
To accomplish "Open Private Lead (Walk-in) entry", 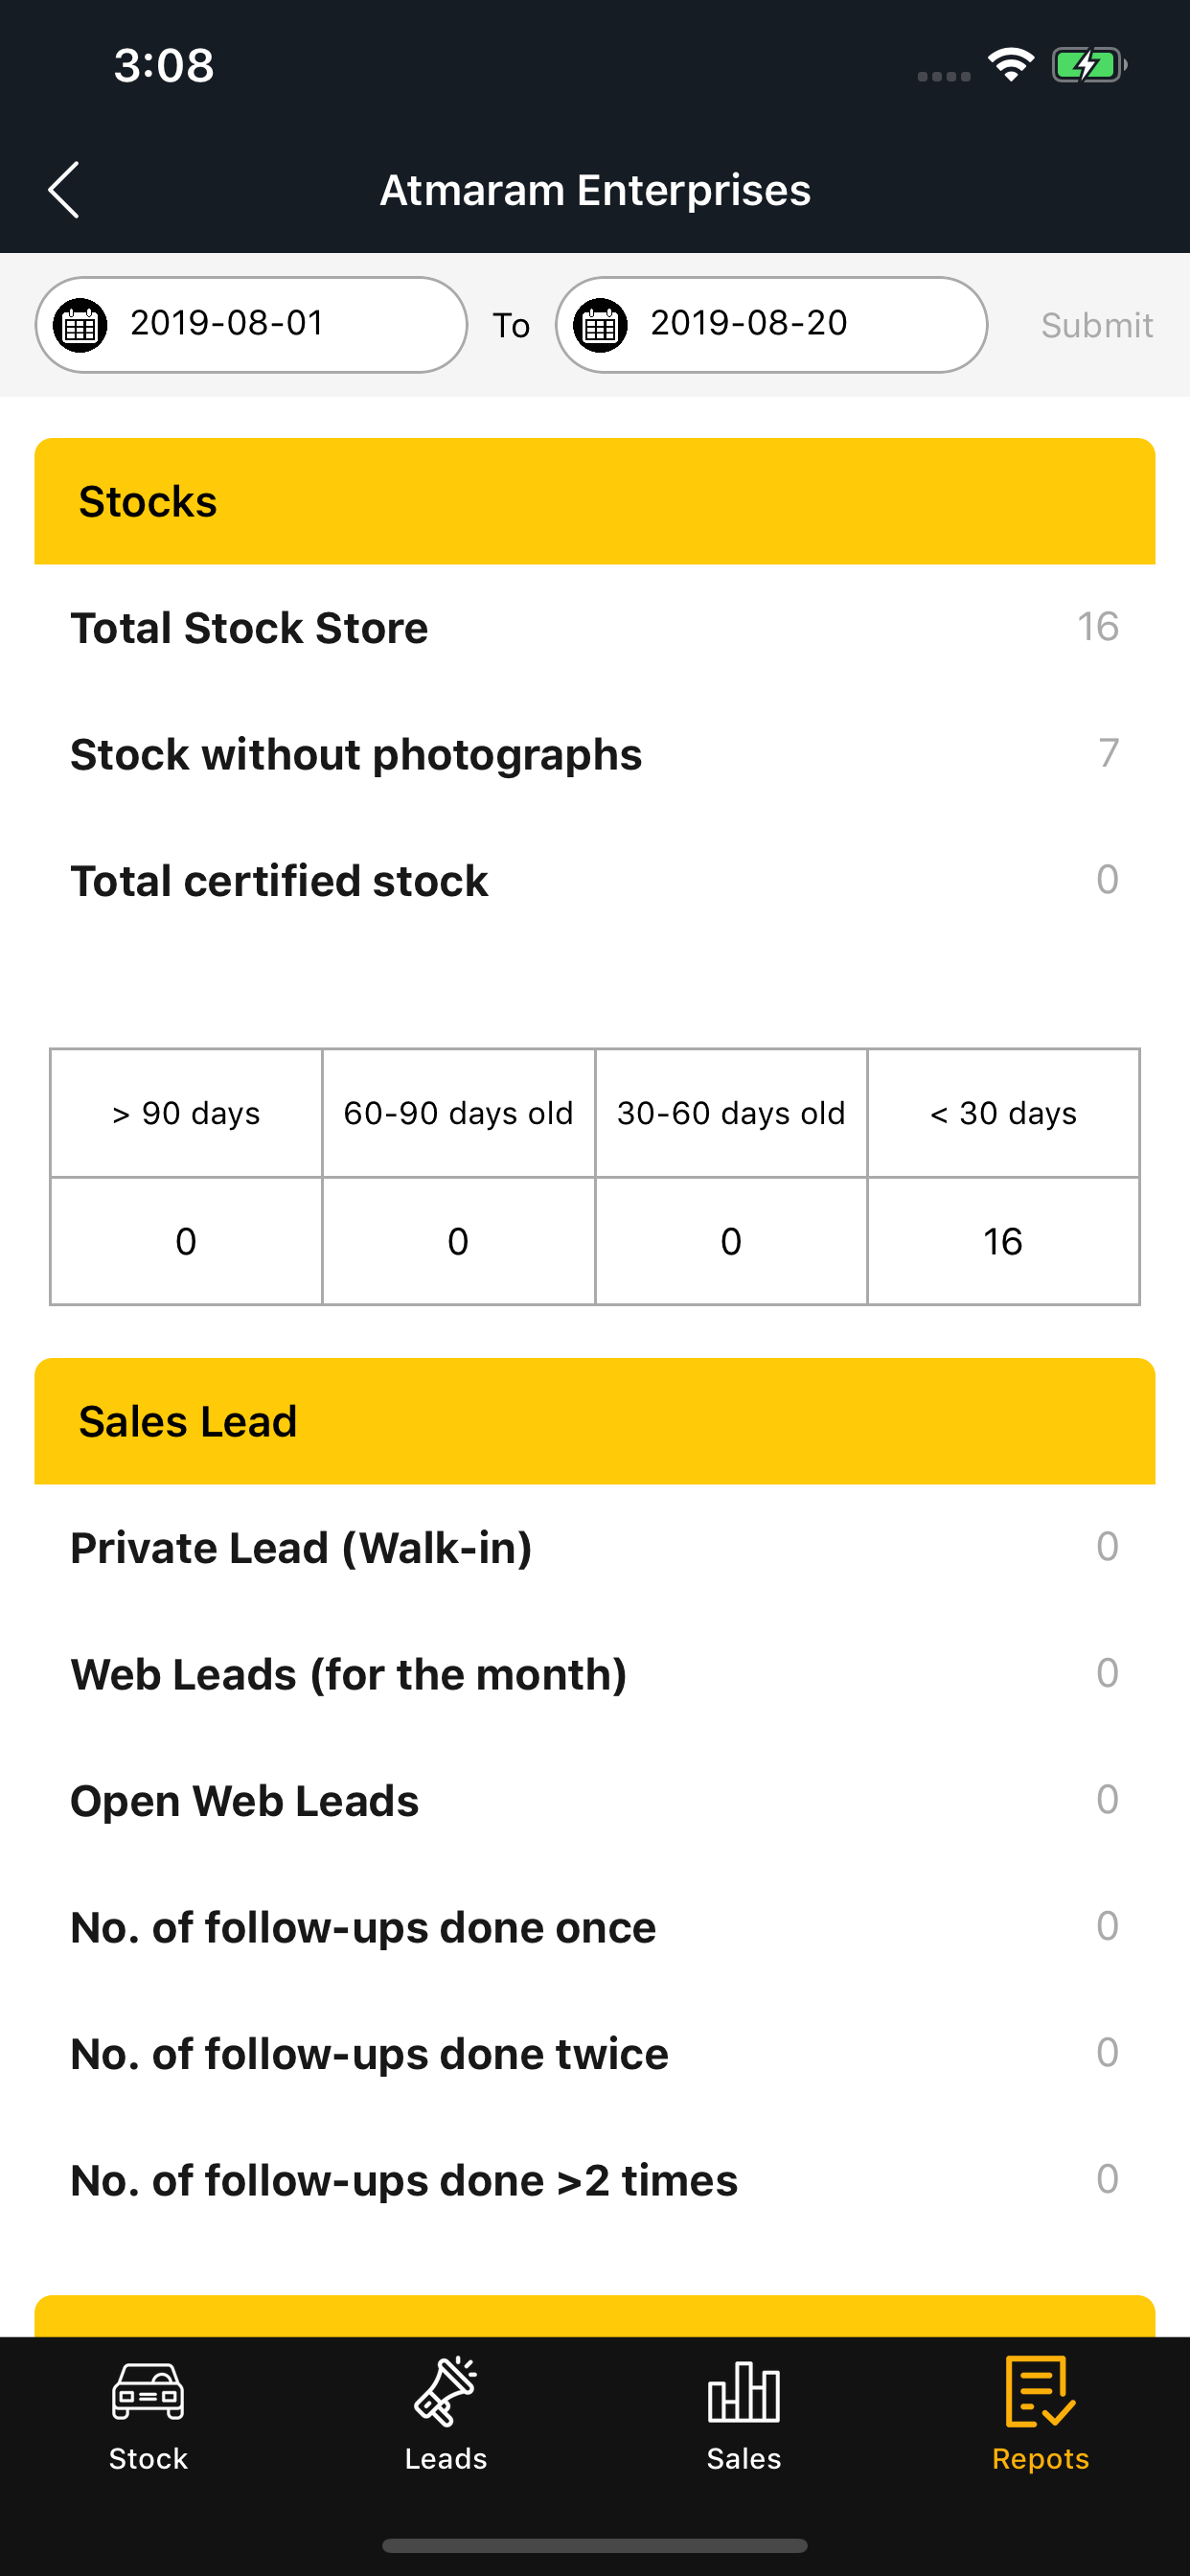I will coord(595,1548).
